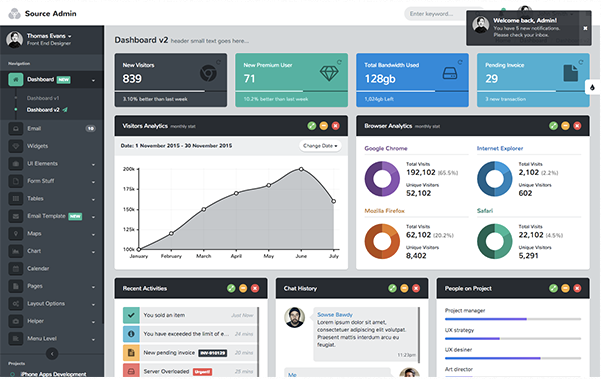Click the UI Elements sidebar icon

[x=16, y=164]
